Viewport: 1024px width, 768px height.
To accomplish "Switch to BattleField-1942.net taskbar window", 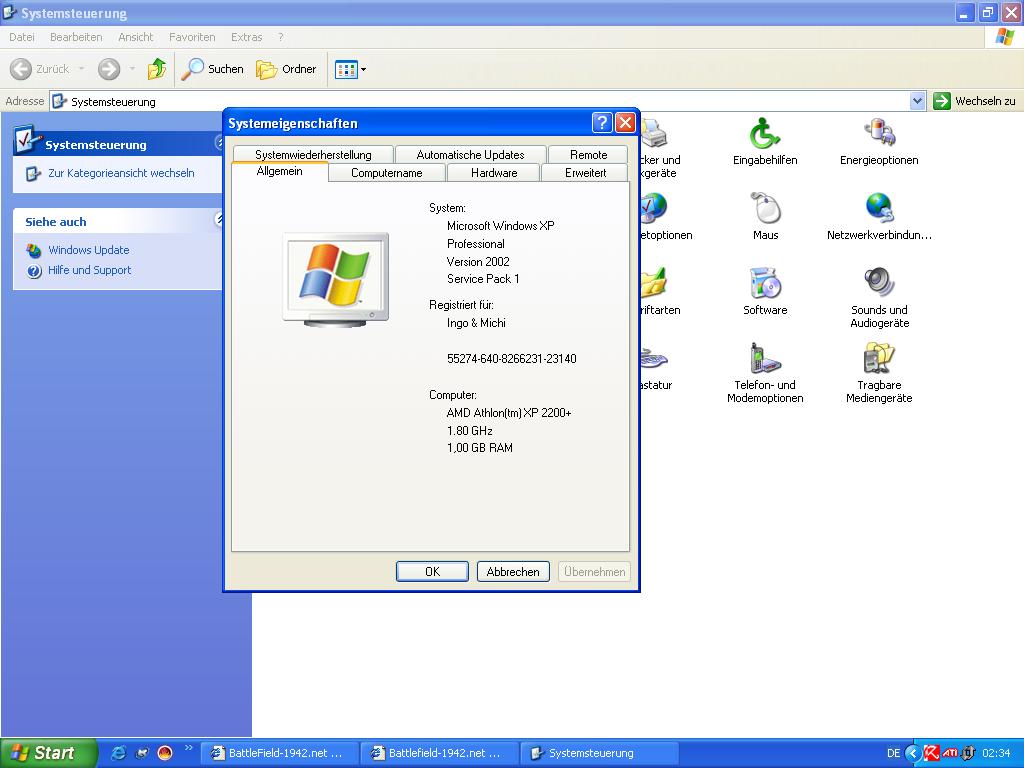I will pyautogui.click(x=279, y=753).
